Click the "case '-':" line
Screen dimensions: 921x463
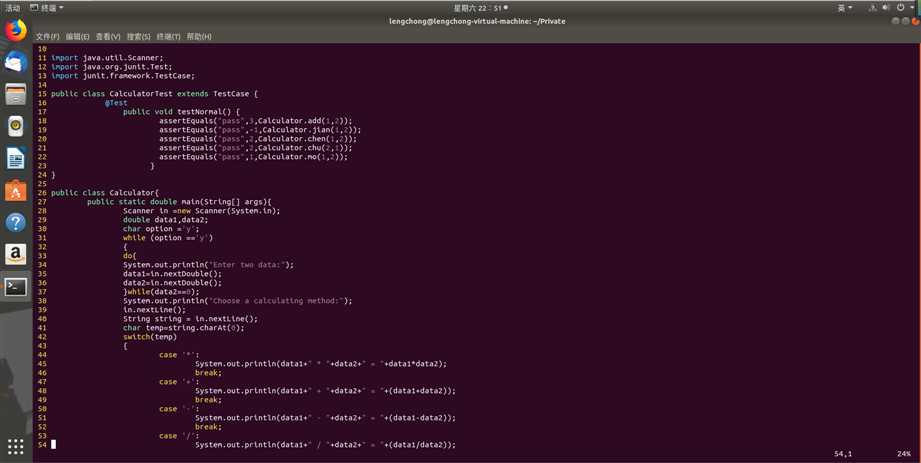(179, 409)
